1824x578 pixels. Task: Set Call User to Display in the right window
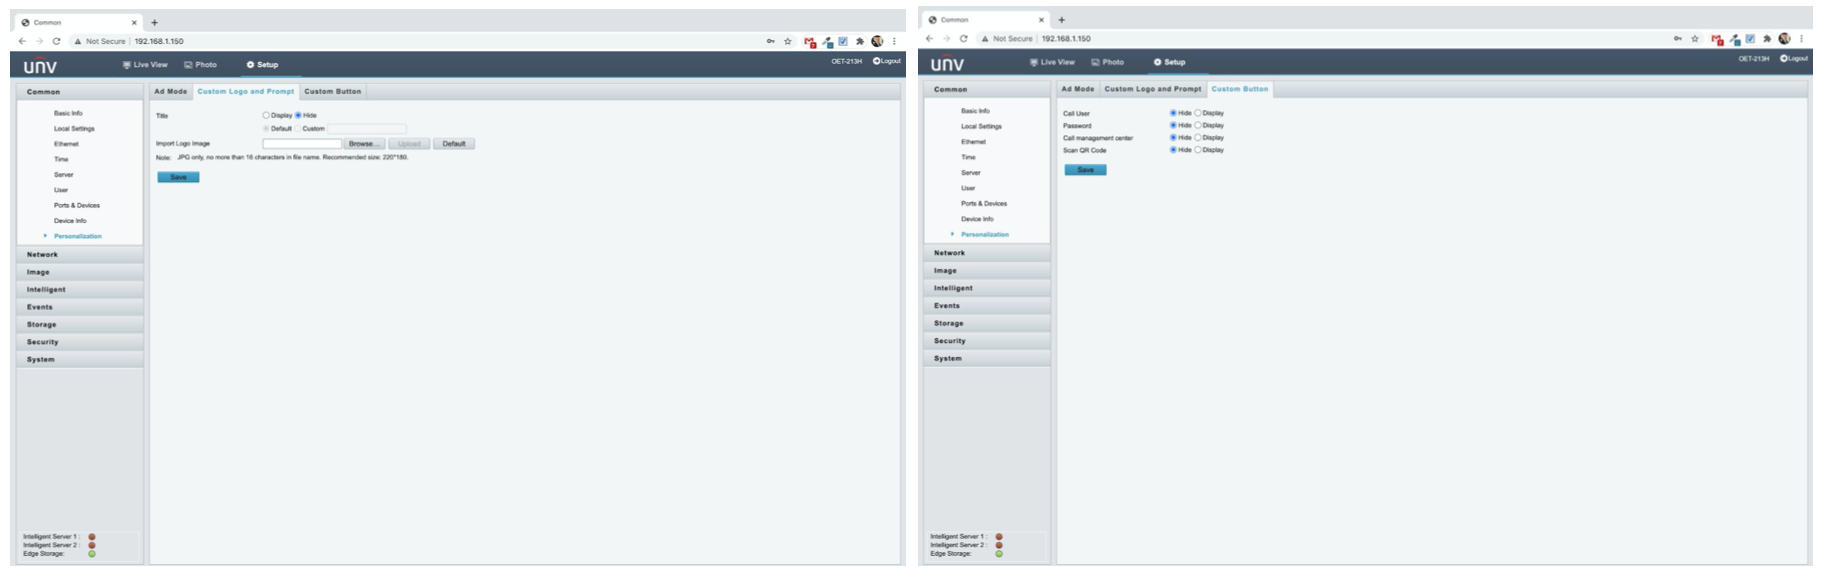[1198, 113]
